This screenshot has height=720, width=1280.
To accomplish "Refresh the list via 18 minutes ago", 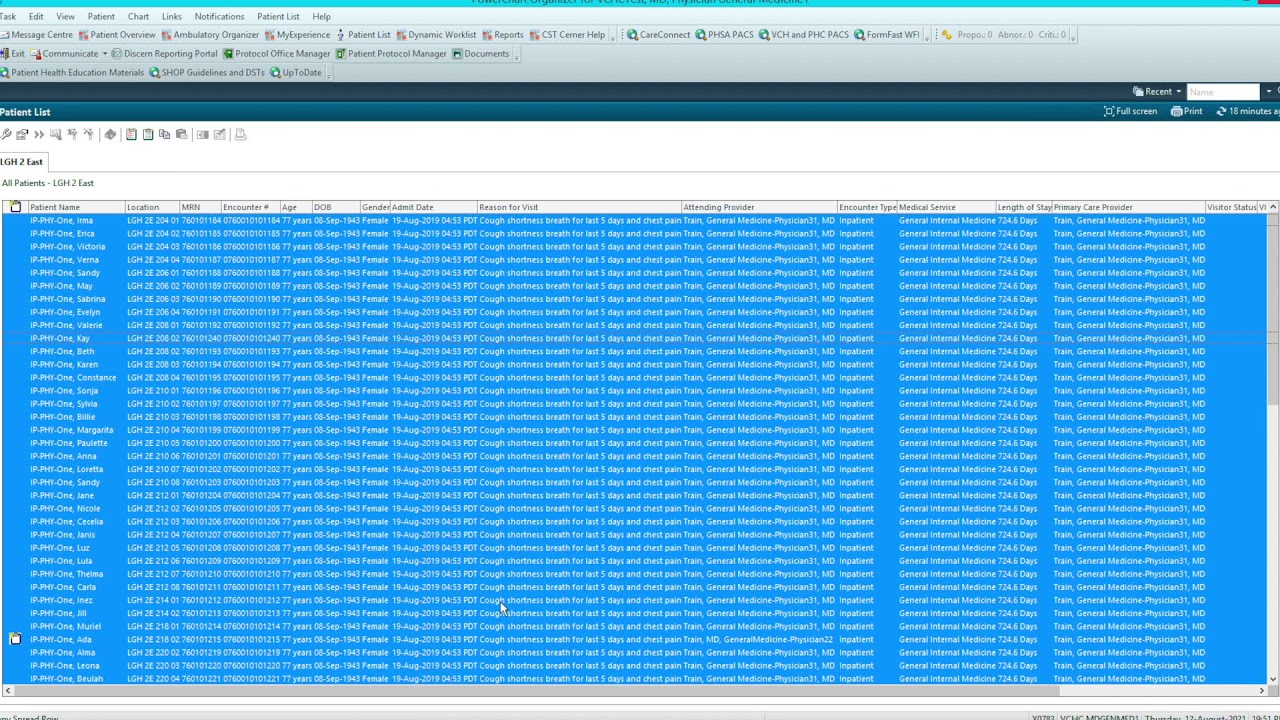I will 1248,112.
